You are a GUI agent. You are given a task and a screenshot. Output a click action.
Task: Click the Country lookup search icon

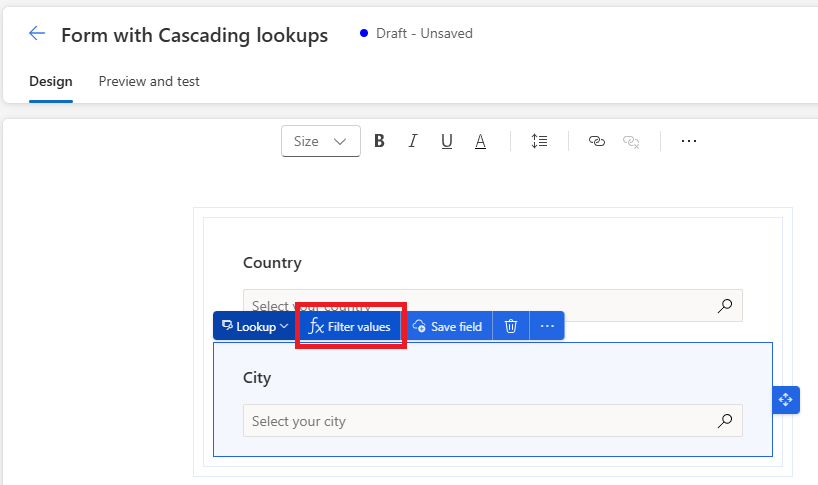tap(725, 306)
